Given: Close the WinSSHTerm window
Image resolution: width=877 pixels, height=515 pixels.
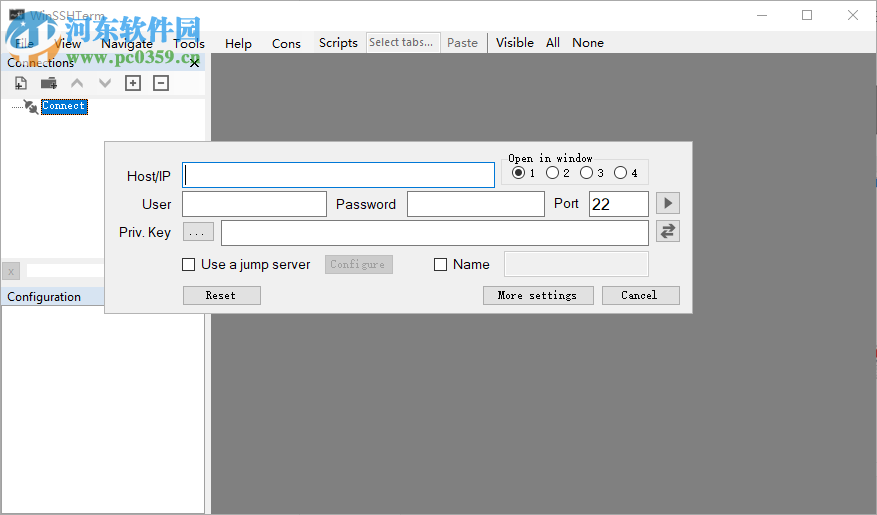Looking at the screenshot, I should [852, 15].
